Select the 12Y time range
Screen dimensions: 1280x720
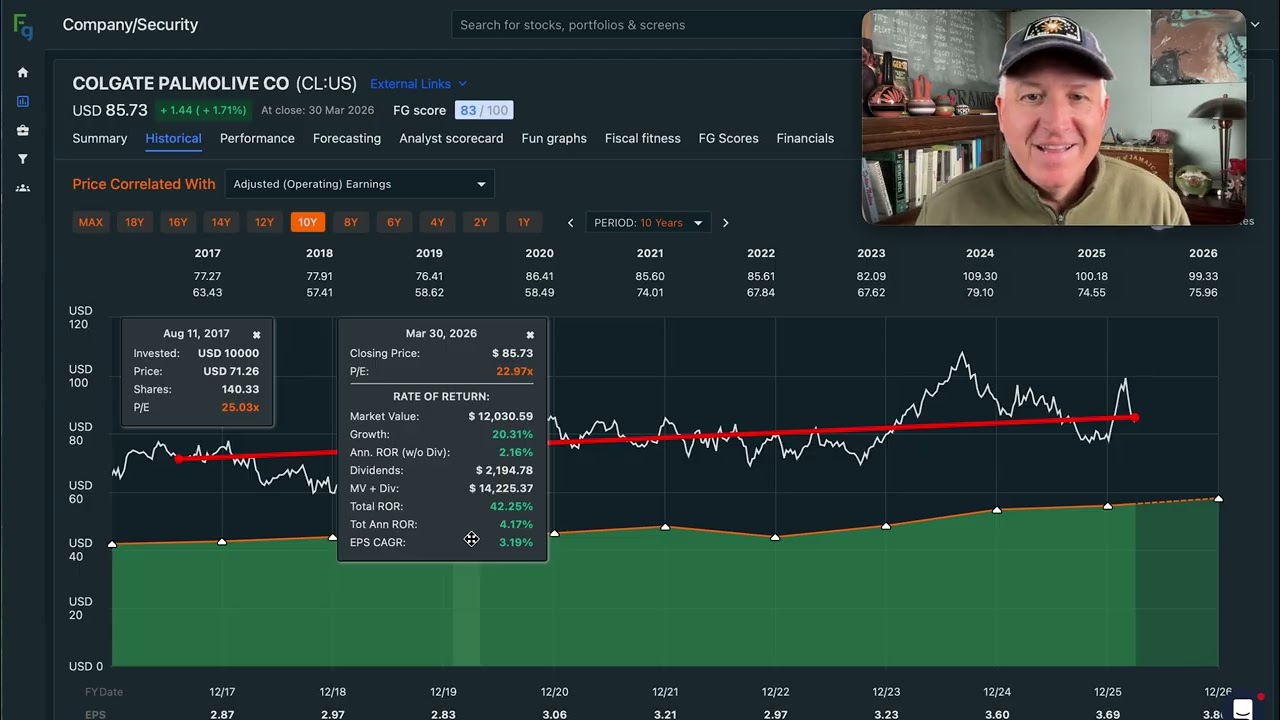click(264, 223)
